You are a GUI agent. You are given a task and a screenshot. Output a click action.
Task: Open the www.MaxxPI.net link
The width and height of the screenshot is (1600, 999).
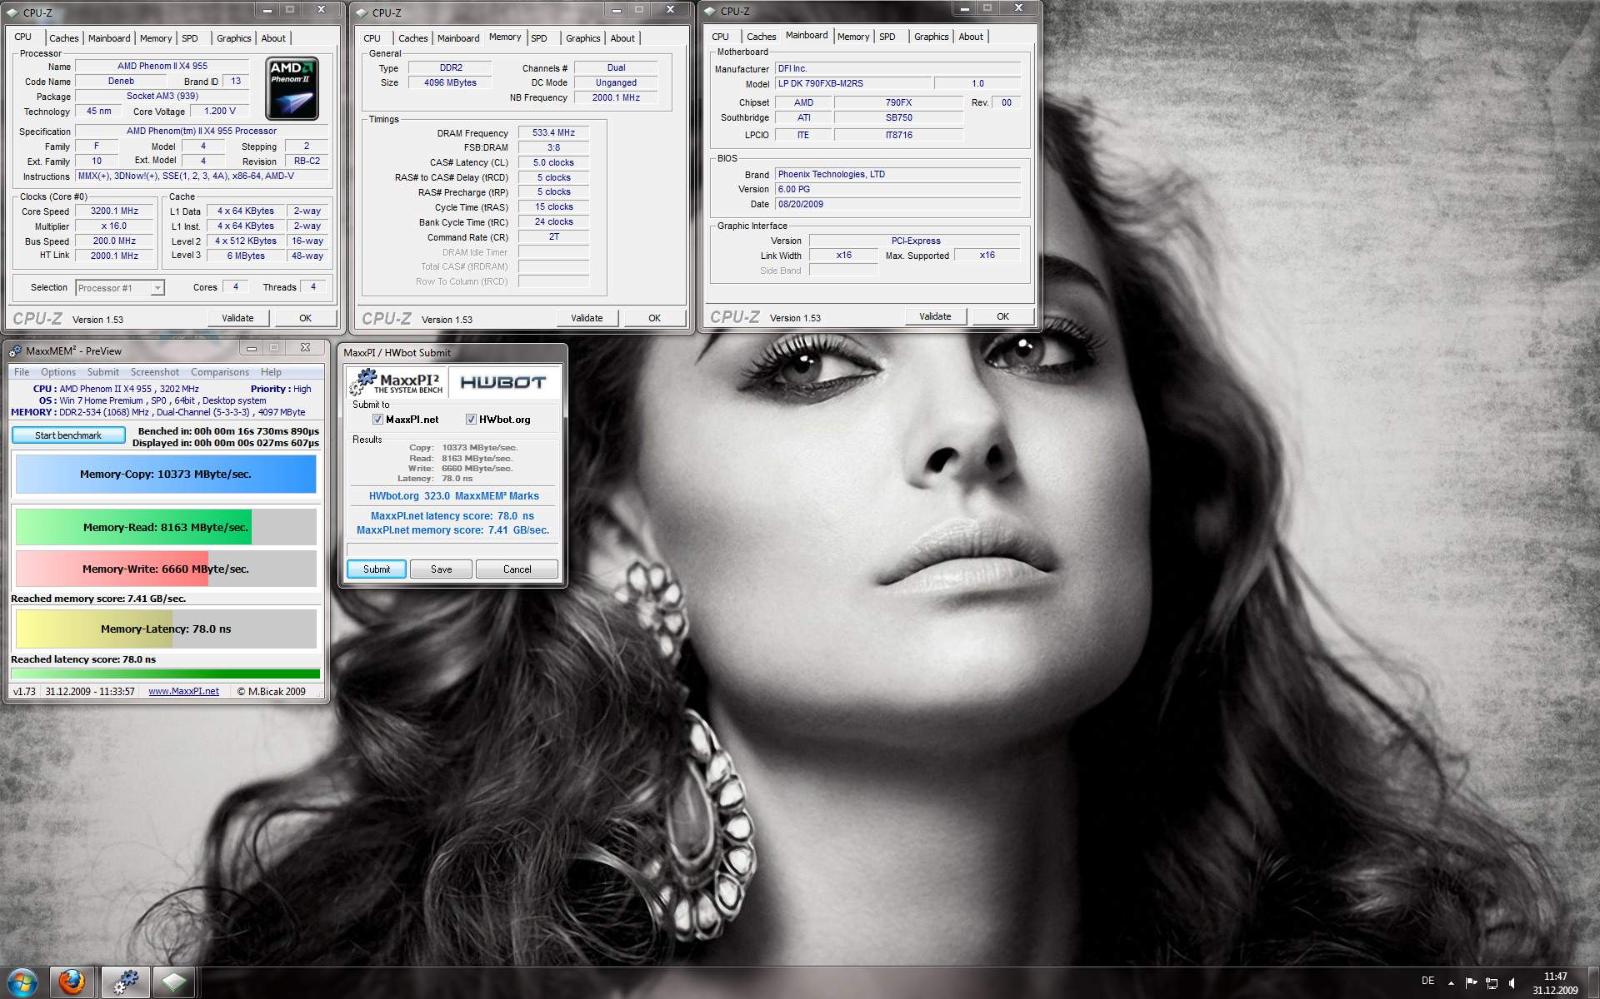183,691
